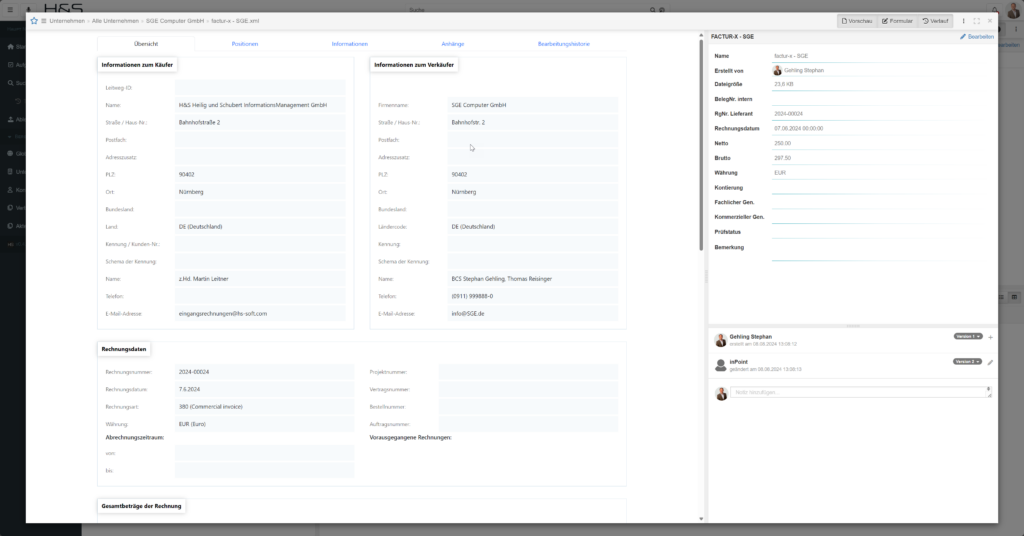Click buyer street field Bahnhofstraße 2
1024x536 pixels.
coord(260,122)
